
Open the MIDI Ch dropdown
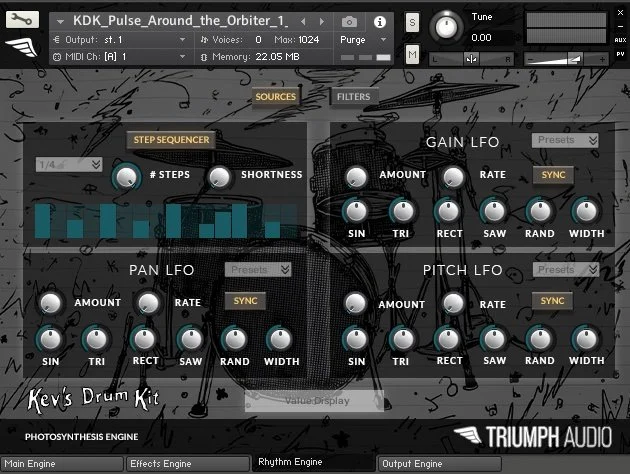click(120, 57)
